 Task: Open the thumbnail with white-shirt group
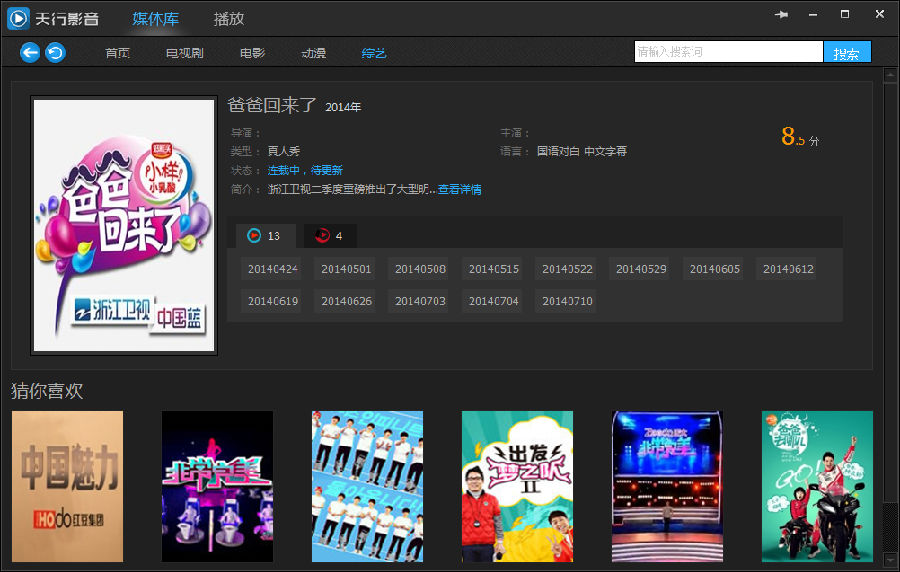(367, 487)
